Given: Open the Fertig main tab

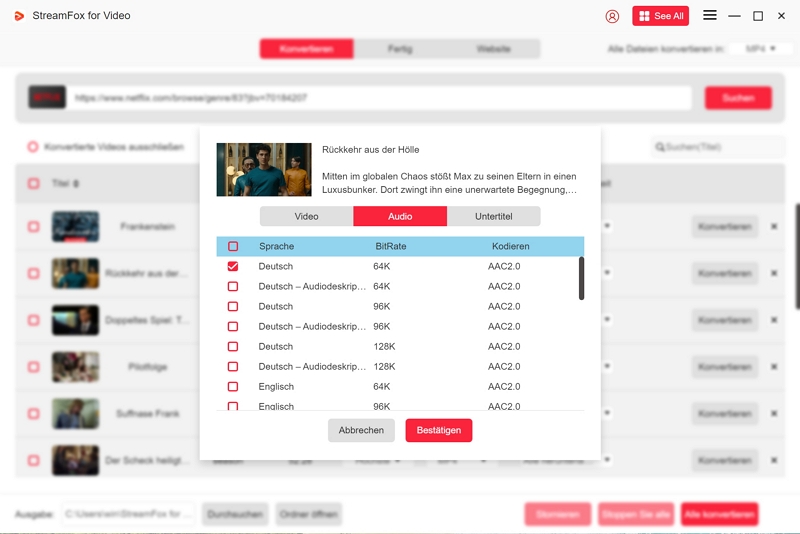Looking at the screenshot, I should pyautogui.click(x=400, y=49).
